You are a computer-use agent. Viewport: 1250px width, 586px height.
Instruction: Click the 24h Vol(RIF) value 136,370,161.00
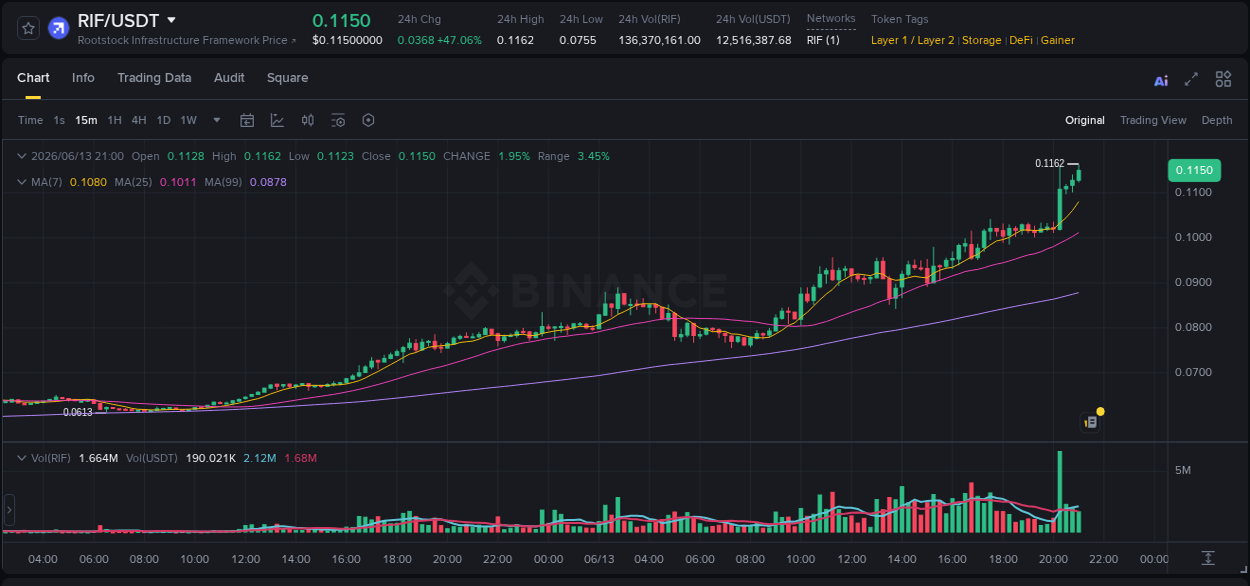click(659, 40)
